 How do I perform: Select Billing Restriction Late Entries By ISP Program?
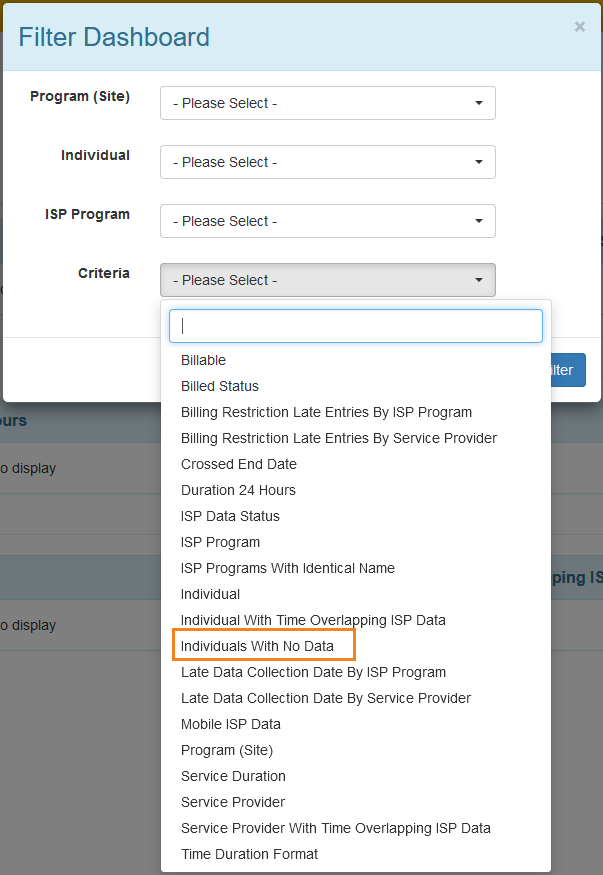(326, 412)
